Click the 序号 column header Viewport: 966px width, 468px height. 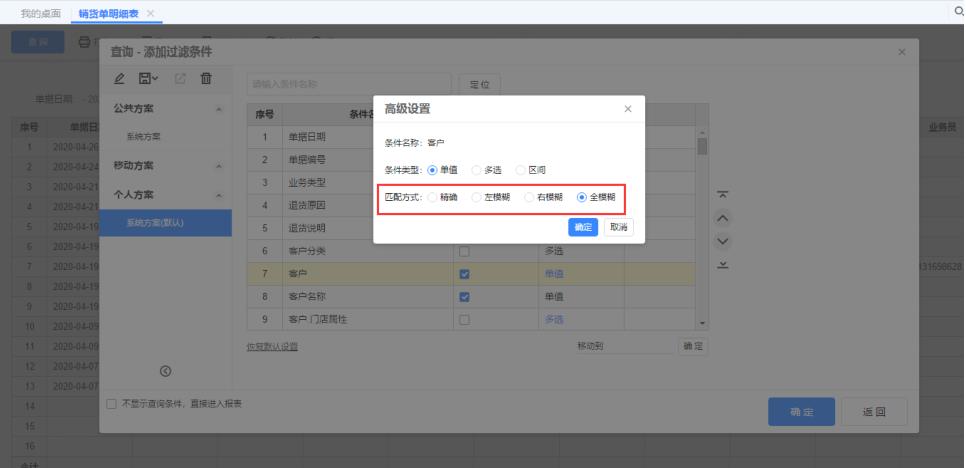coord(265,115)
